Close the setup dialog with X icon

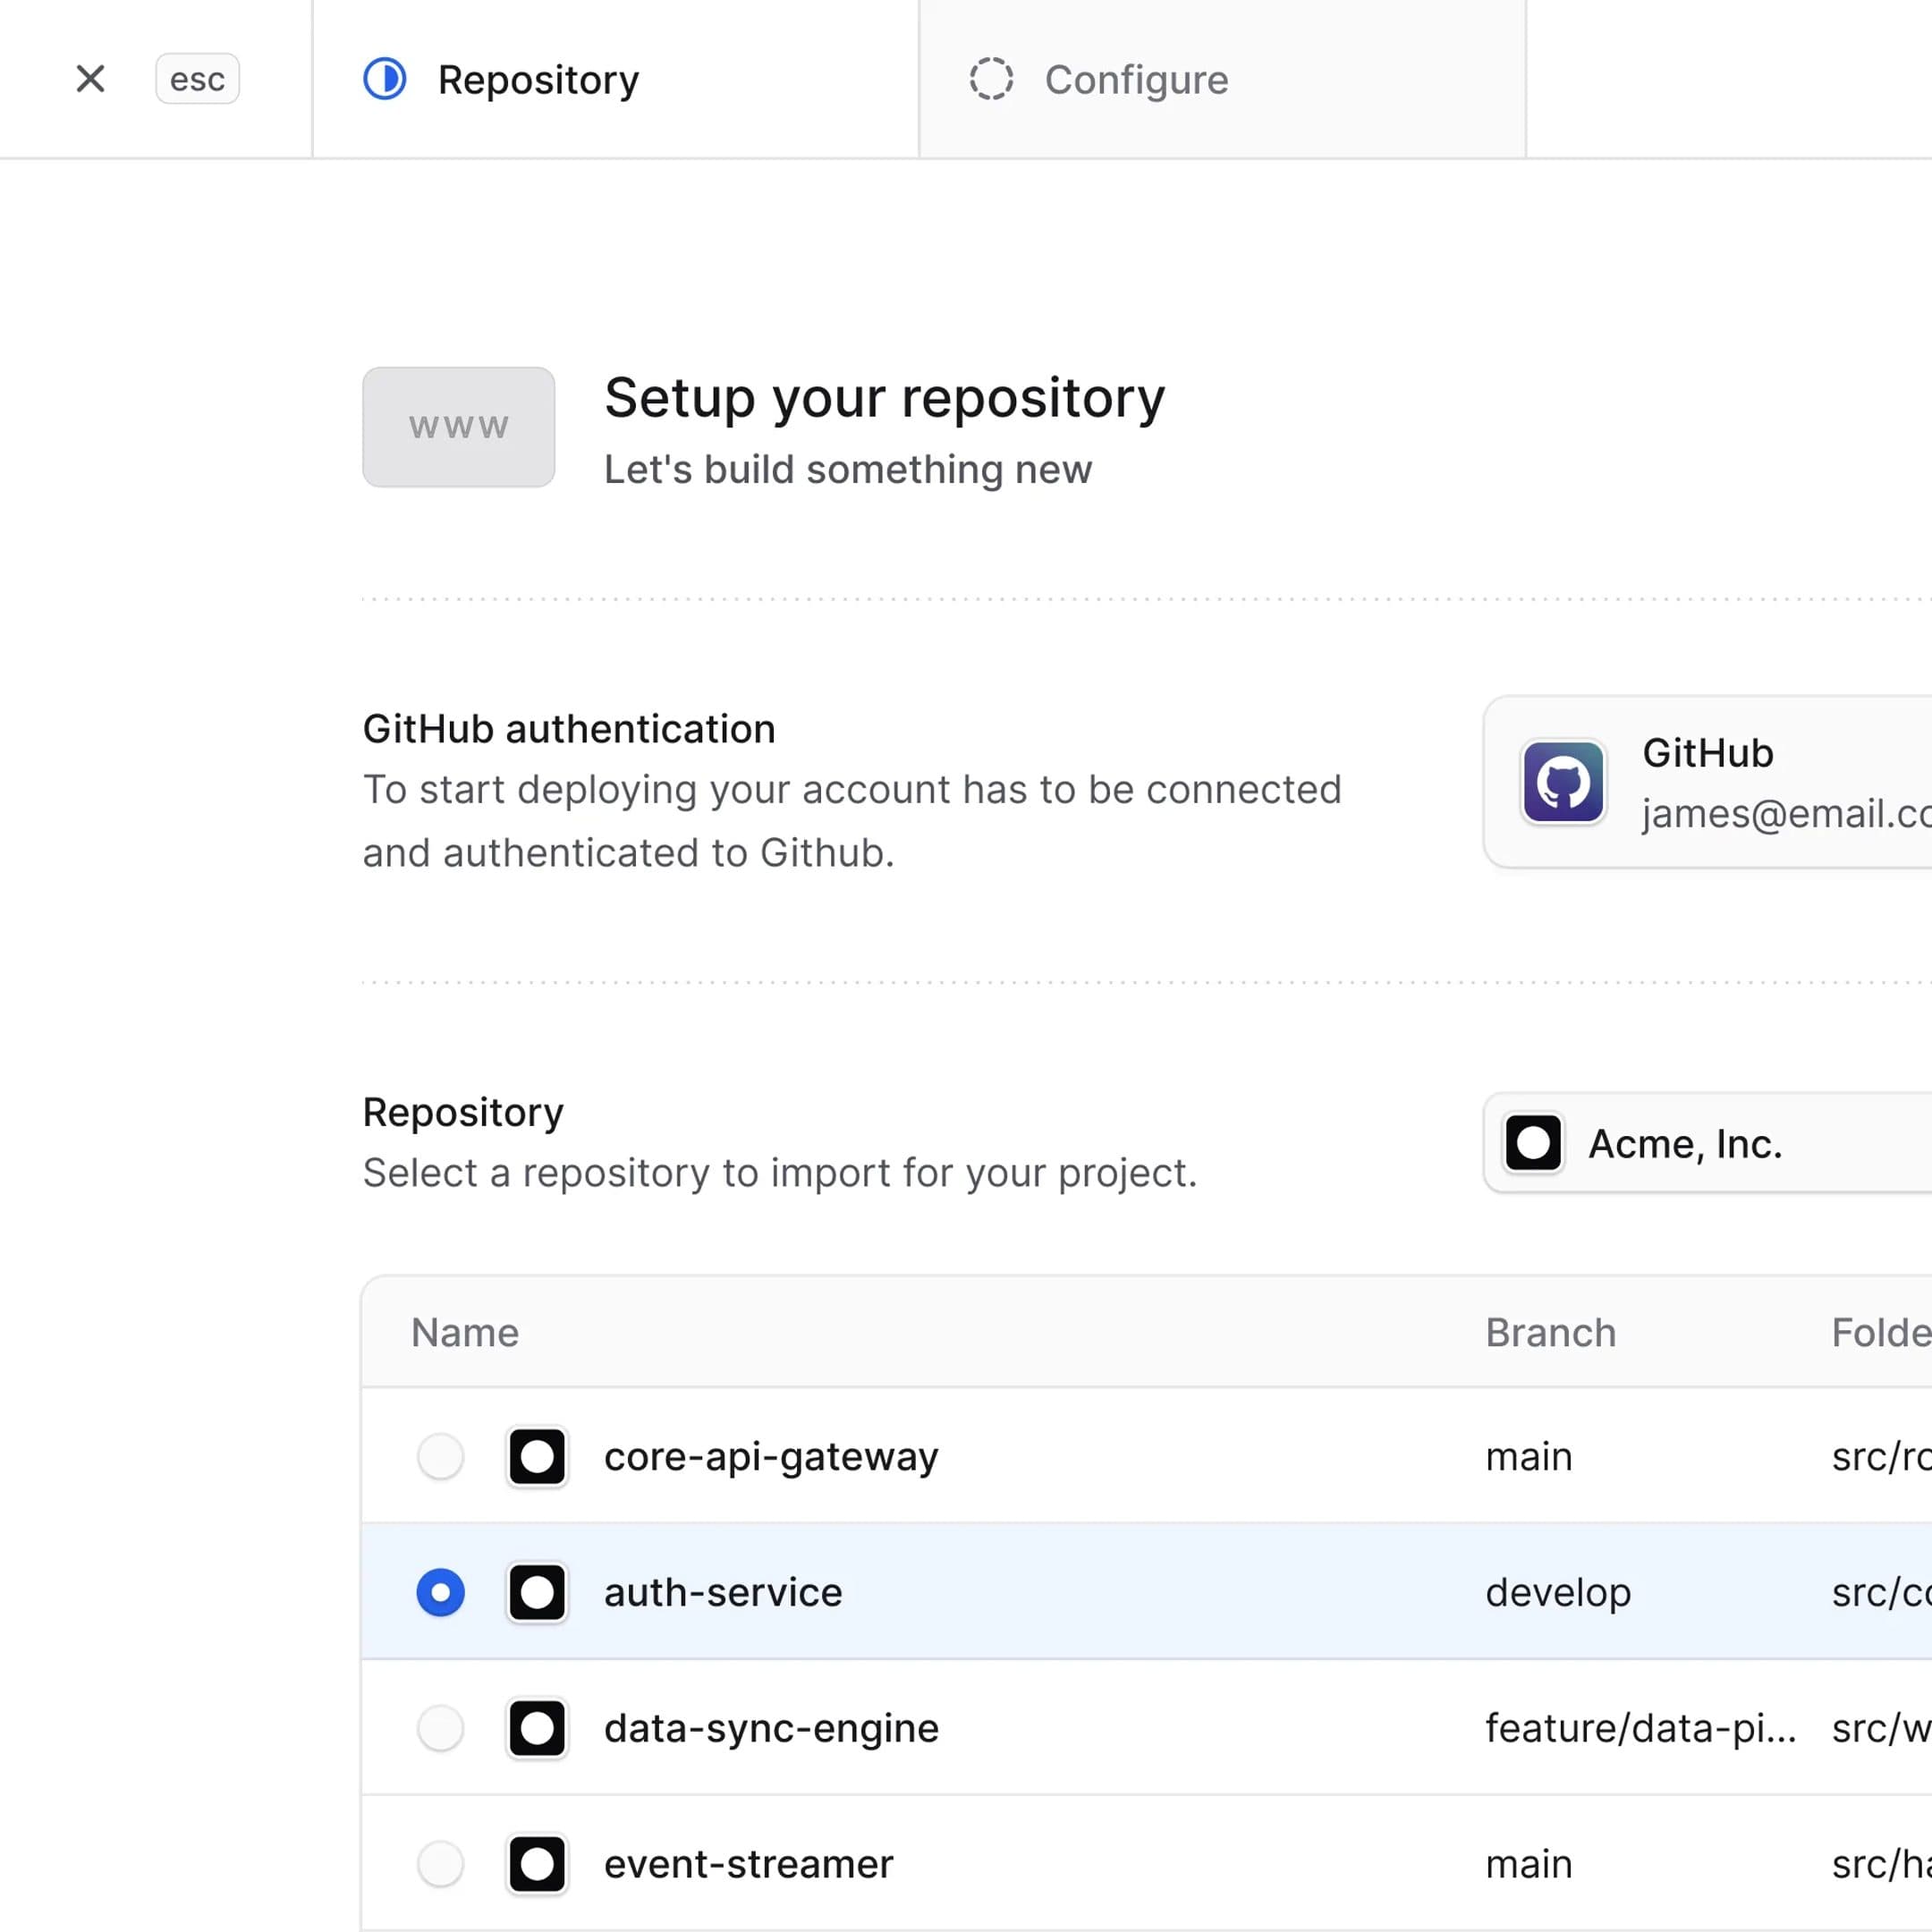coord(90,79)
